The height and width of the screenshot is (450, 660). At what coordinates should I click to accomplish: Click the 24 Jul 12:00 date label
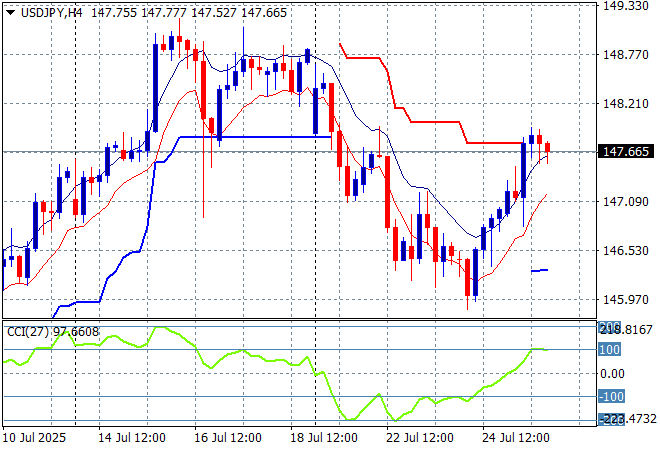click(x=516, y=438)
